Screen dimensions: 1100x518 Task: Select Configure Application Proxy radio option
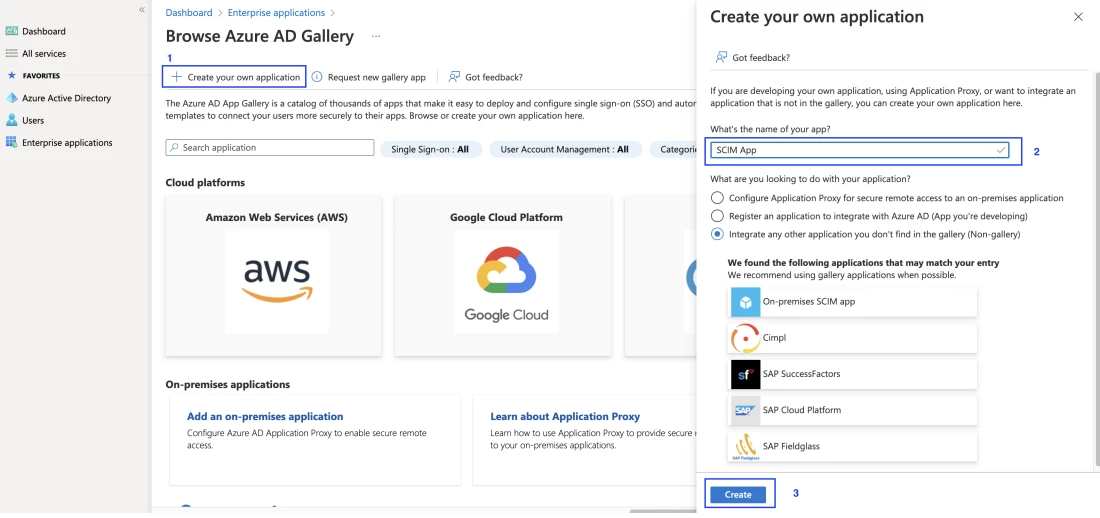717,198
